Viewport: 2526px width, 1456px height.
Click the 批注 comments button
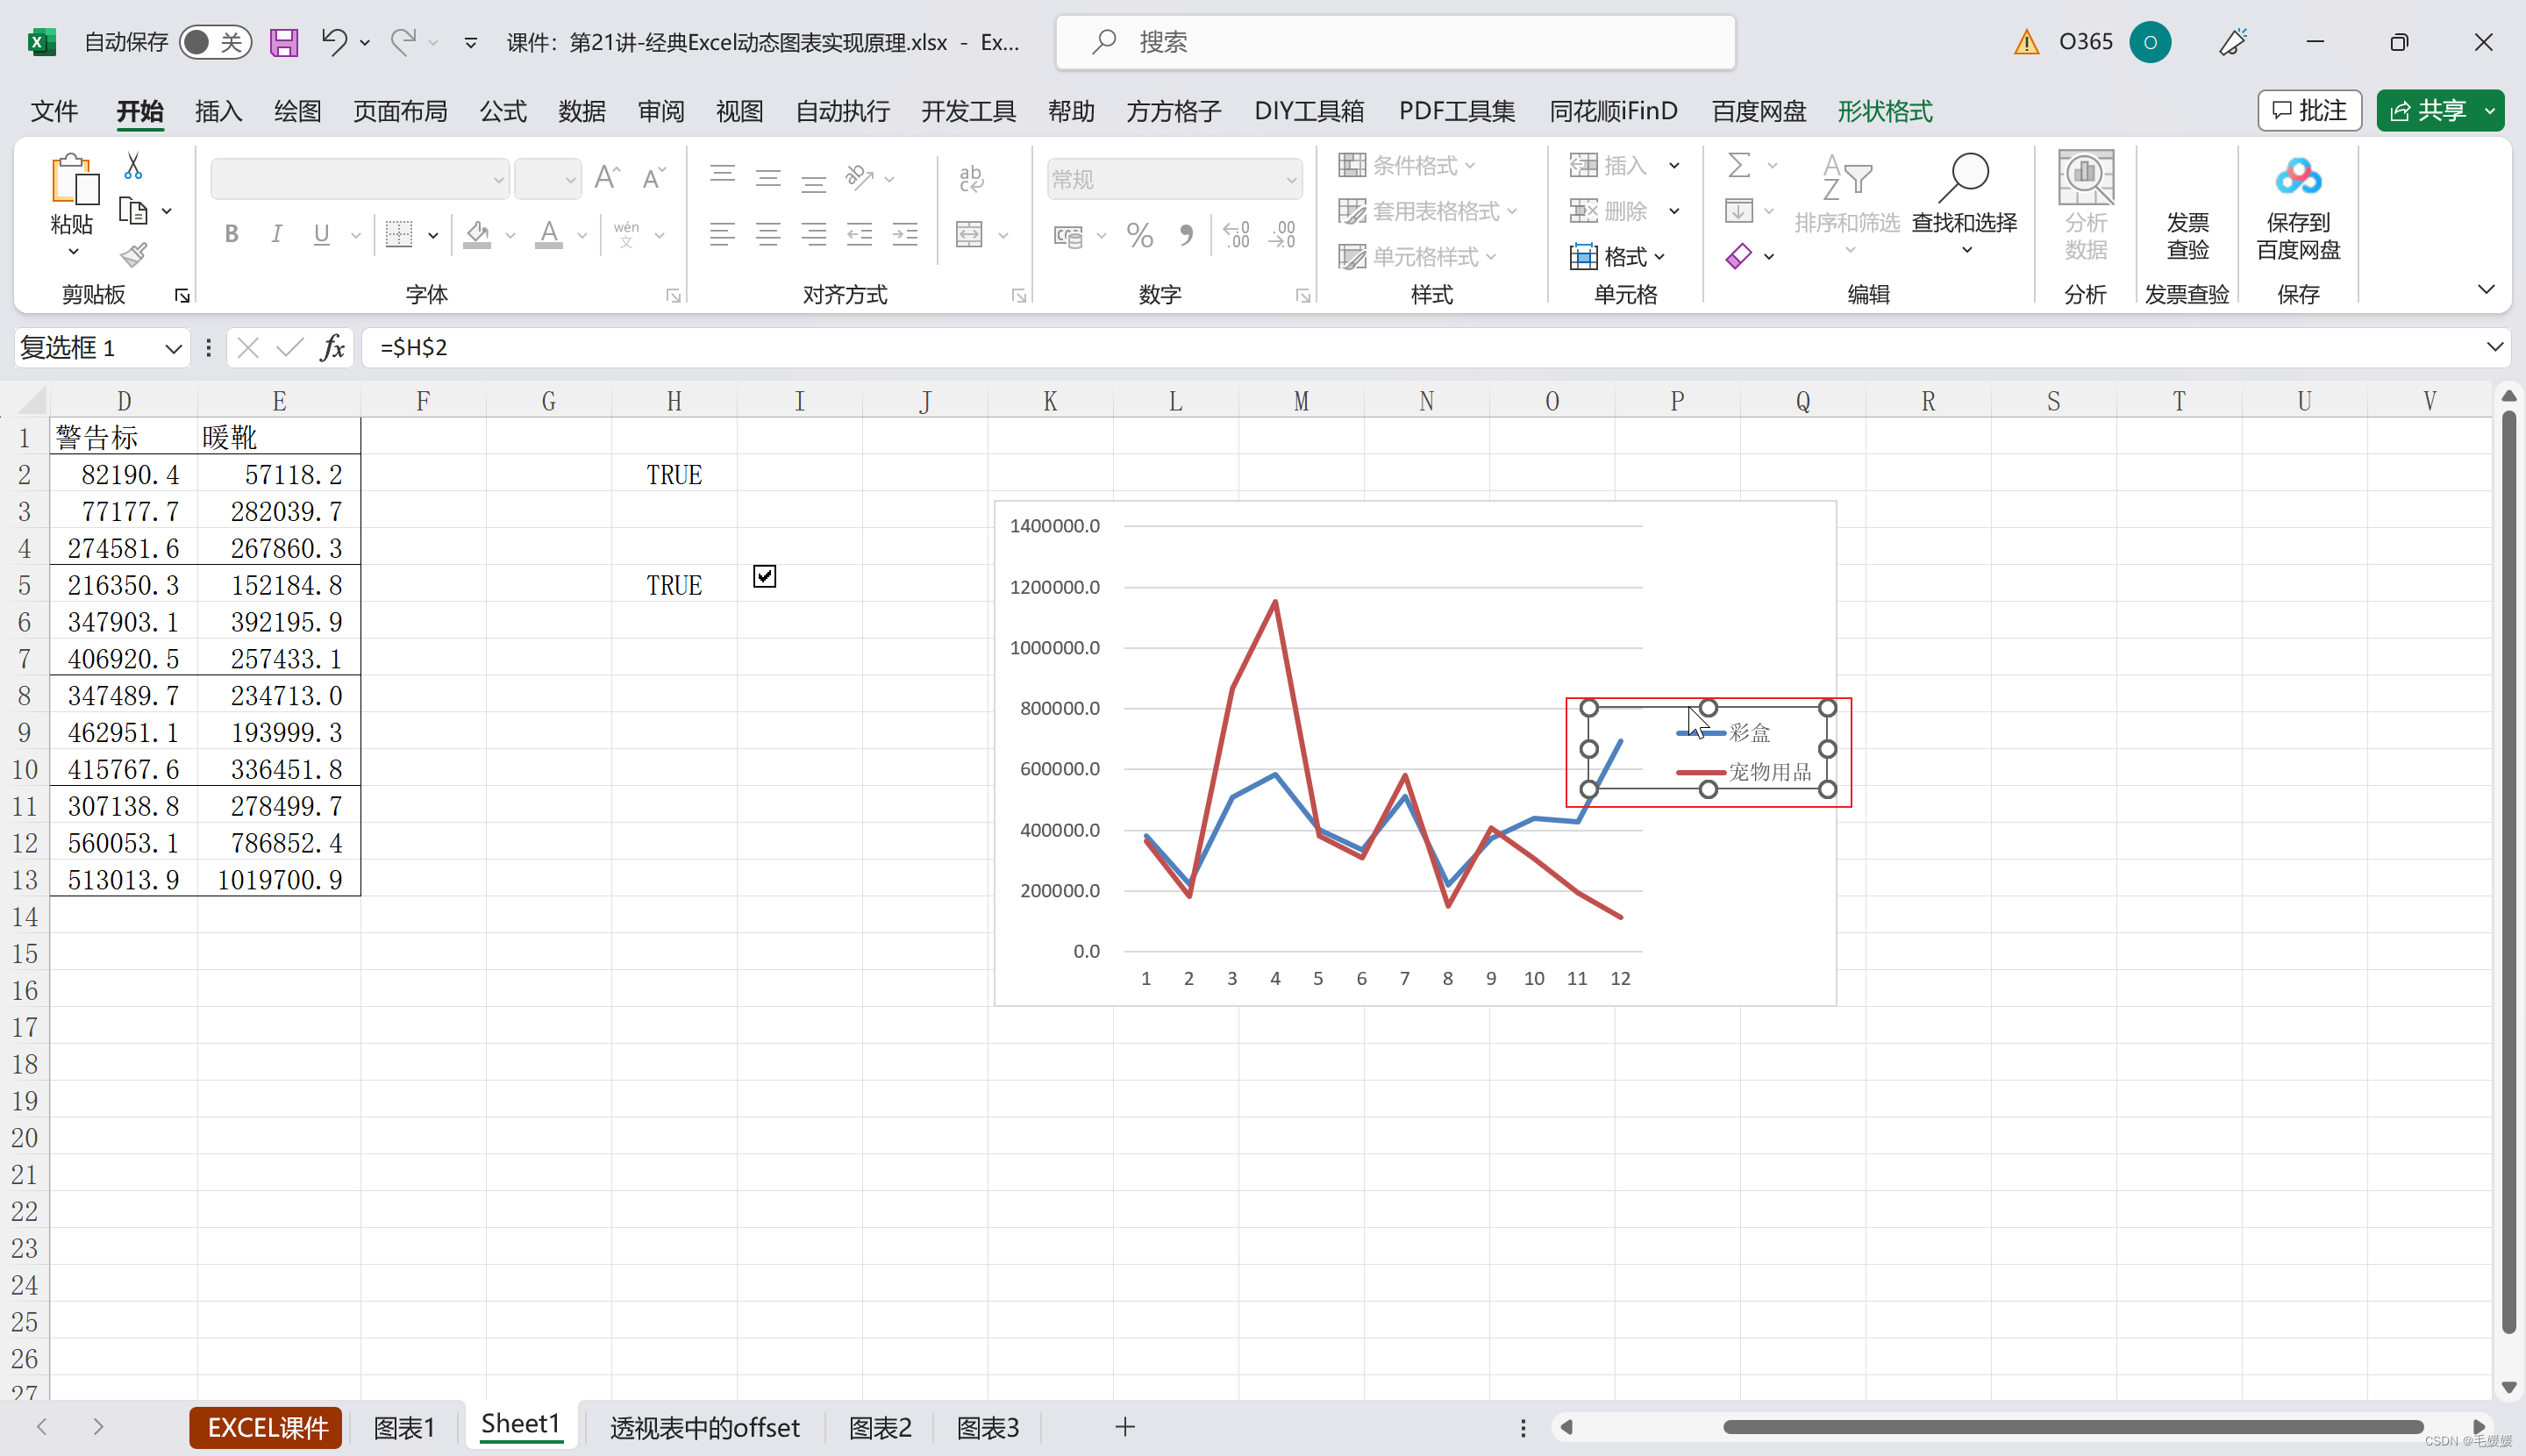[2309, 111]
